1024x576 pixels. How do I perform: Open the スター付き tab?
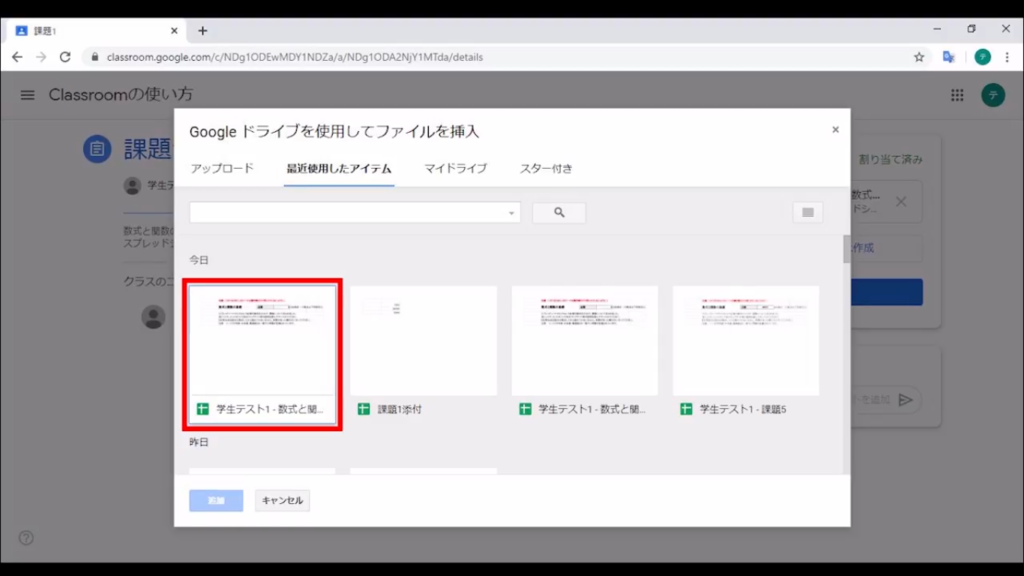pyautogui.click(x=546, y=168)
